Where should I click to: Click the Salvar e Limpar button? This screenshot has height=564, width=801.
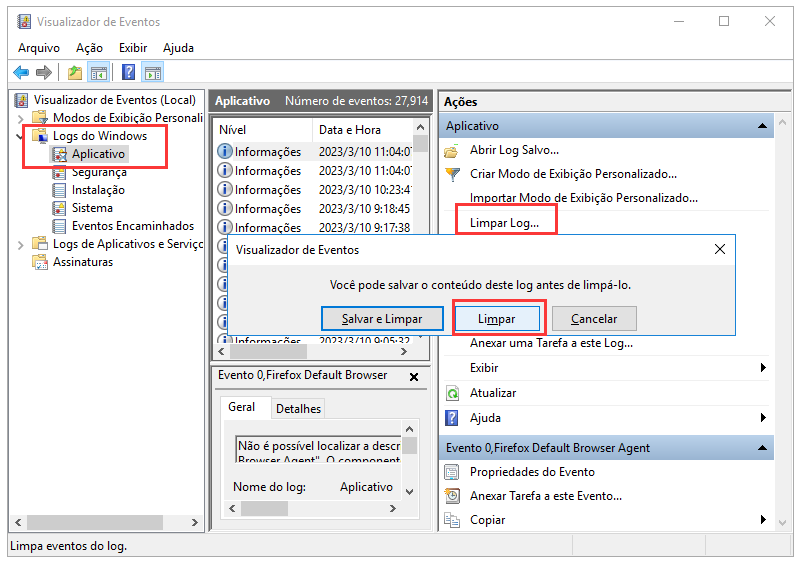tap(382, 319)
